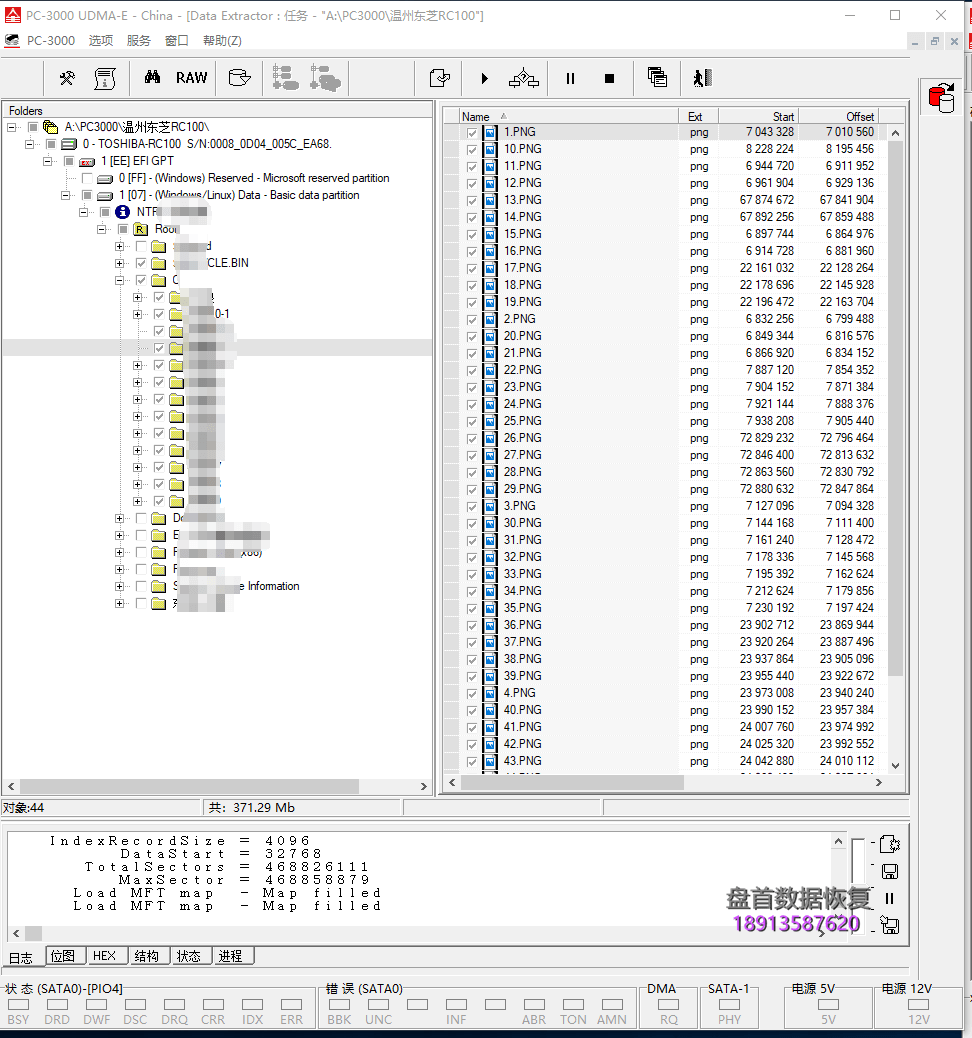
Task: Start RAW recovery from toolbar
Action: 191,77
